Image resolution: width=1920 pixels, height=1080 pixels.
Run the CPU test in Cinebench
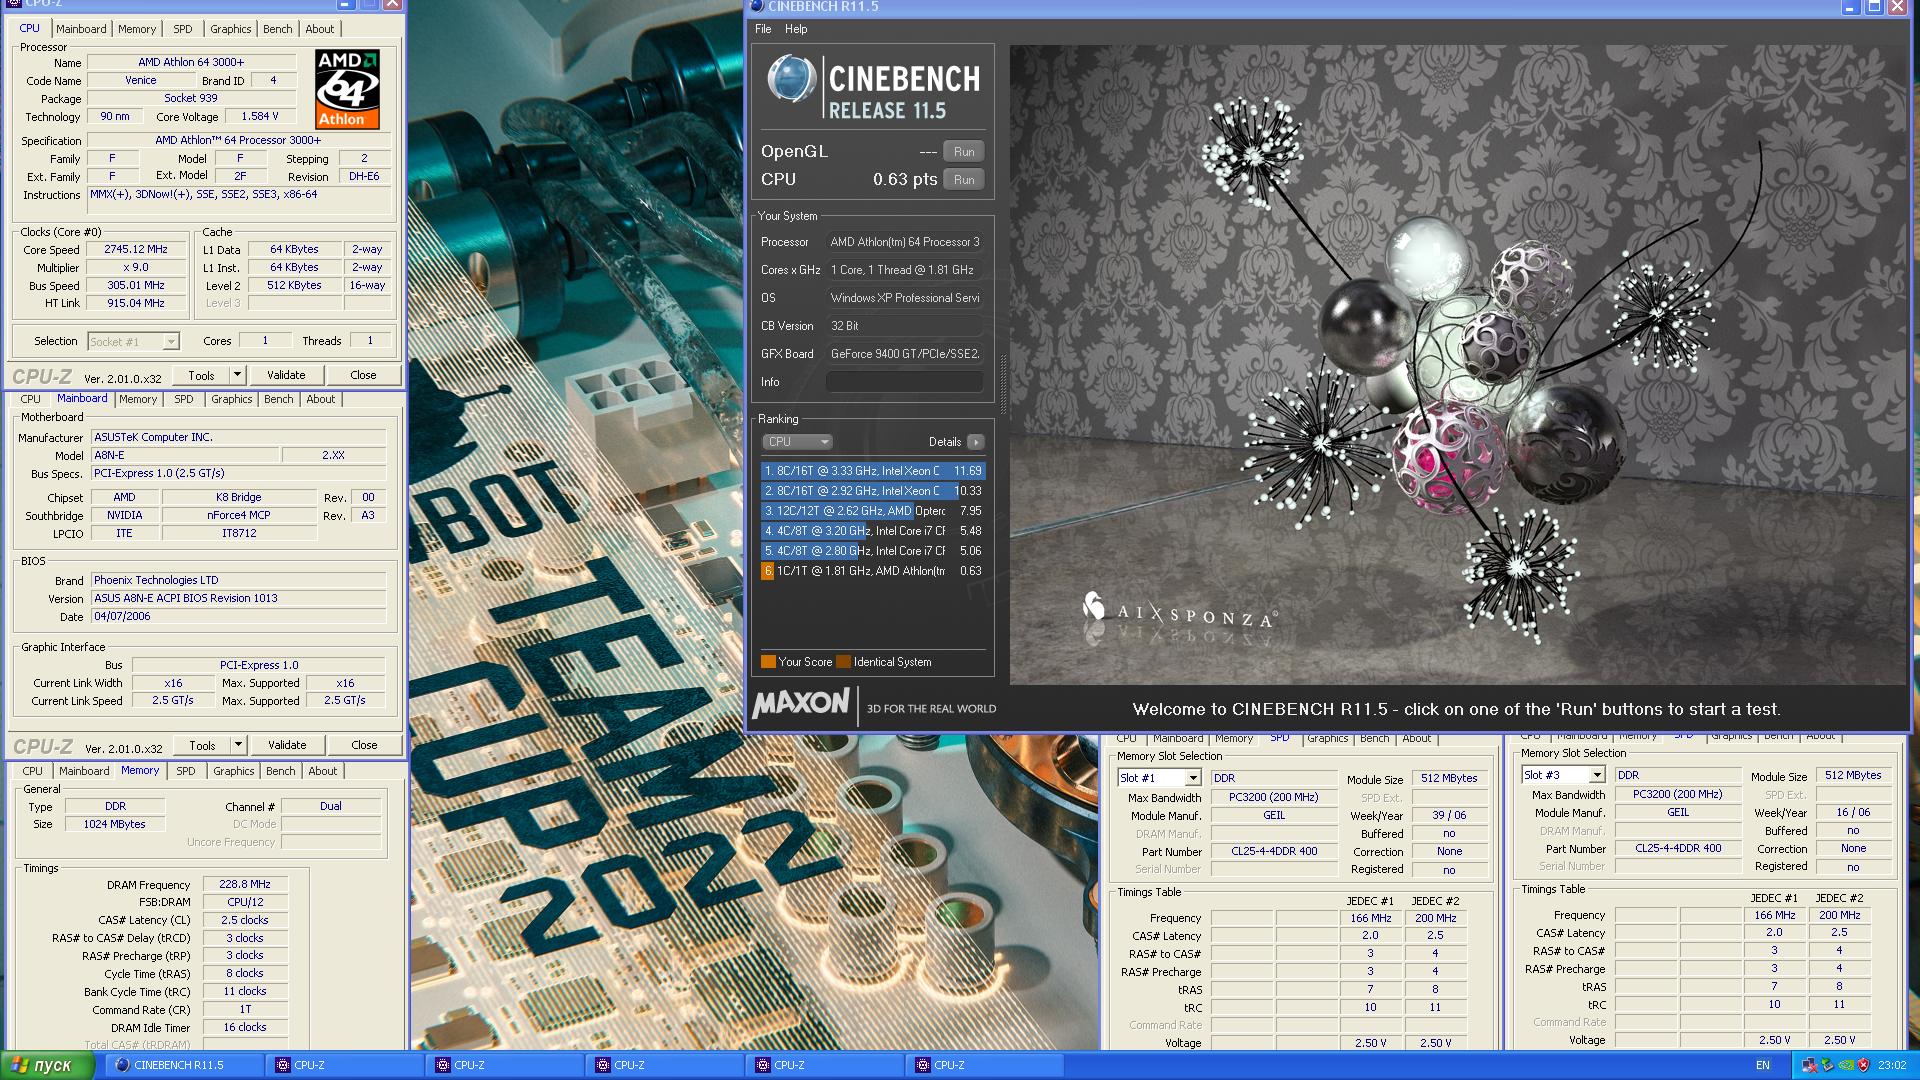[964, 180]
